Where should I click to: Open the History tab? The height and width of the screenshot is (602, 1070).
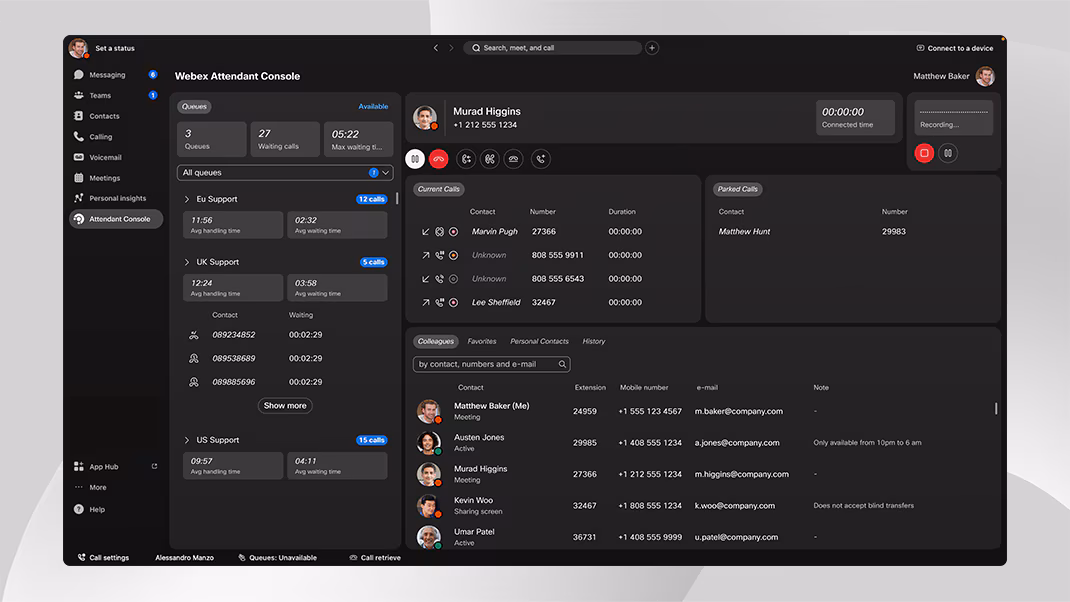(593, 341)
